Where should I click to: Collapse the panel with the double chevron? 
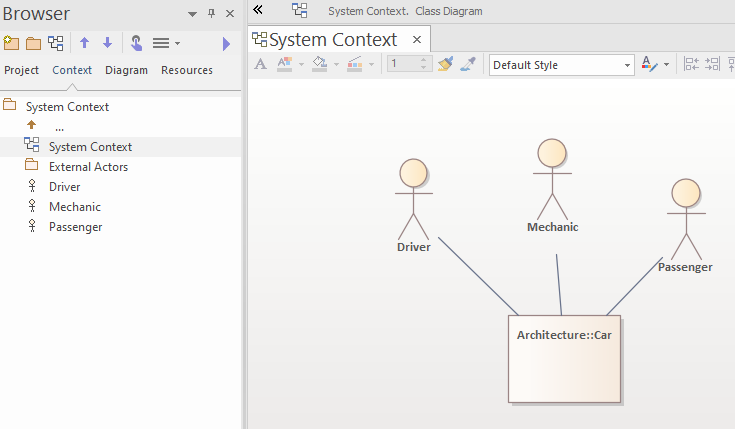coord(258,9)
